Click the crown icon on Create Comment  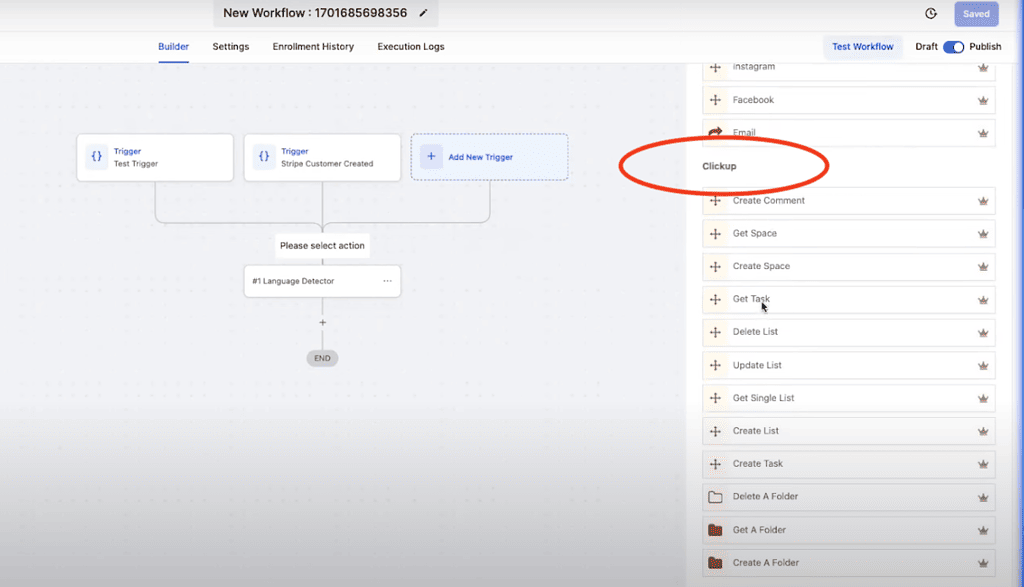click(982, 201)
